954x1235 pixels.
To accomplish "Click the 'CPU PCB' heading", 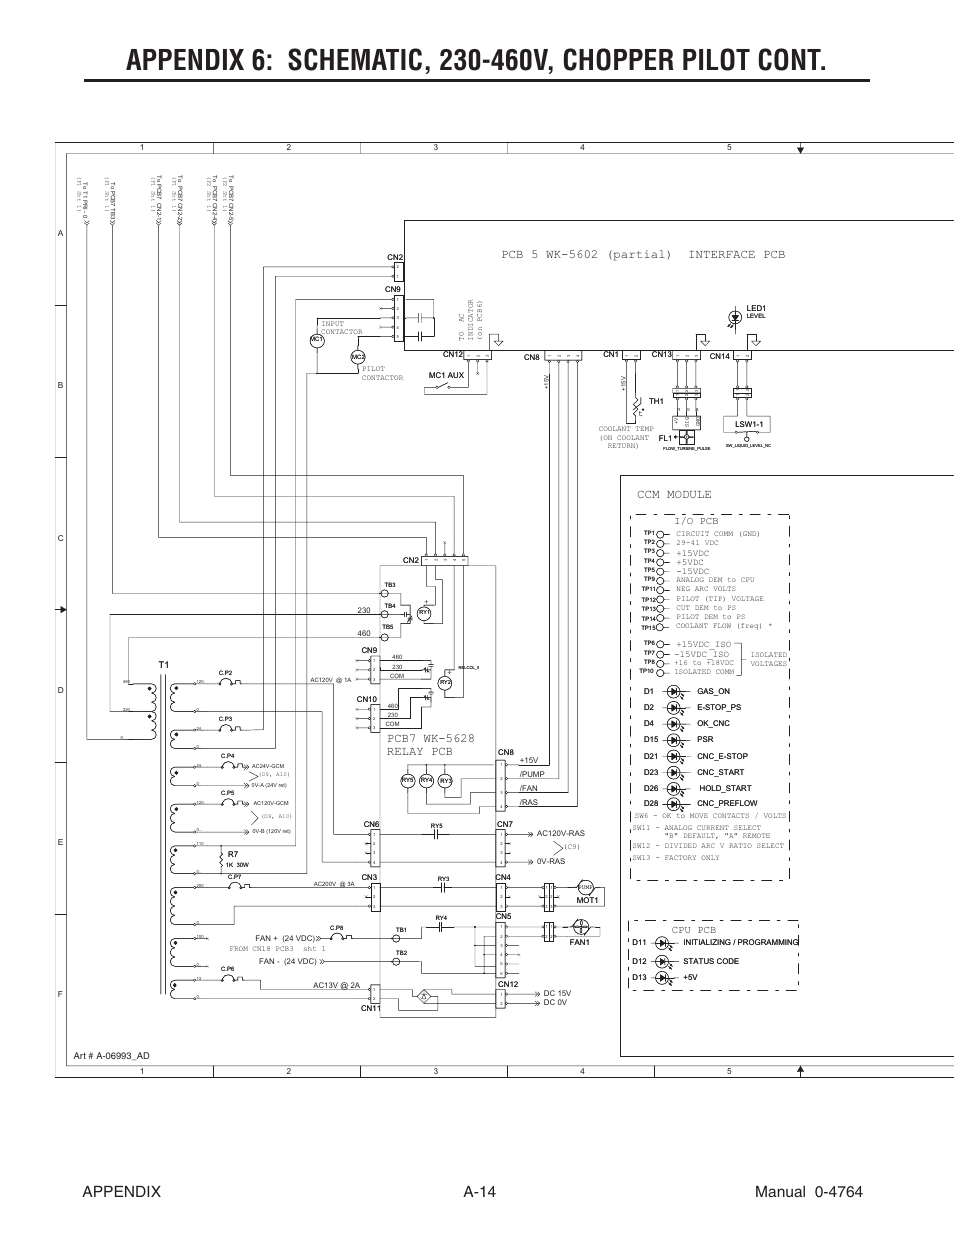I will click(x=693, y=930).
